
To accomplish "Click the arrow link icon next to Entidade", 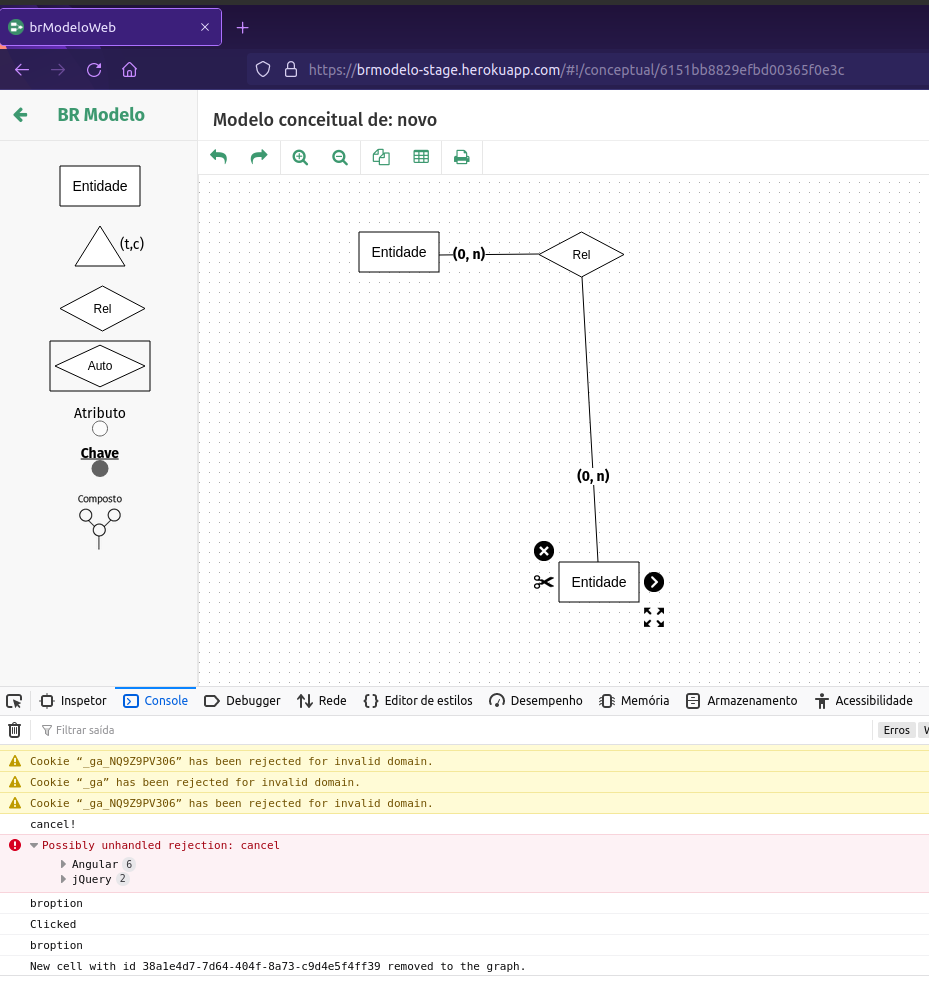I will pos(654,582).
